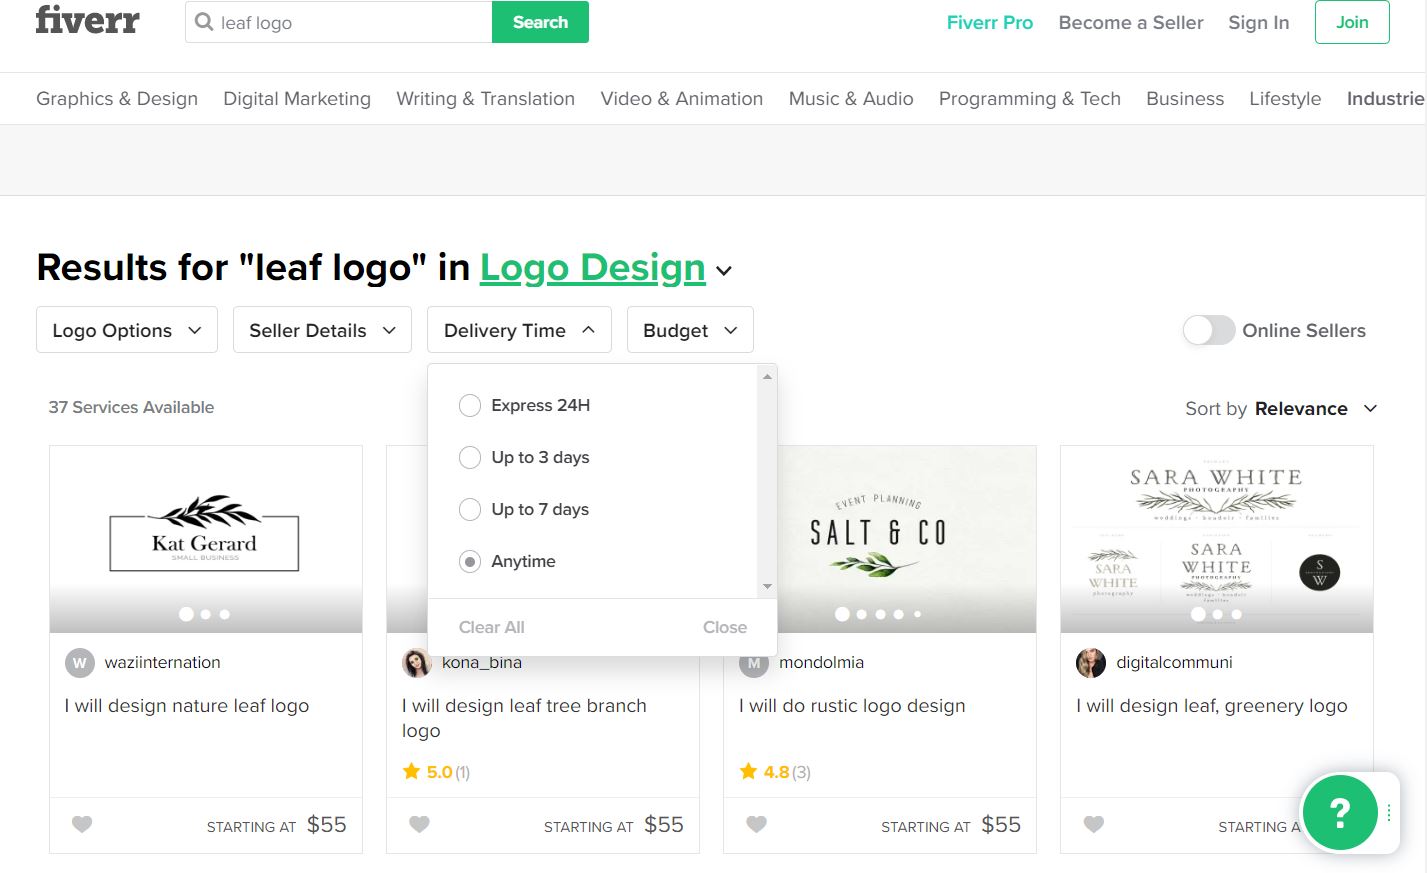This screenshot has width=1427, height=873.
Task: Click the search magnifier icon
Action: 204,22
